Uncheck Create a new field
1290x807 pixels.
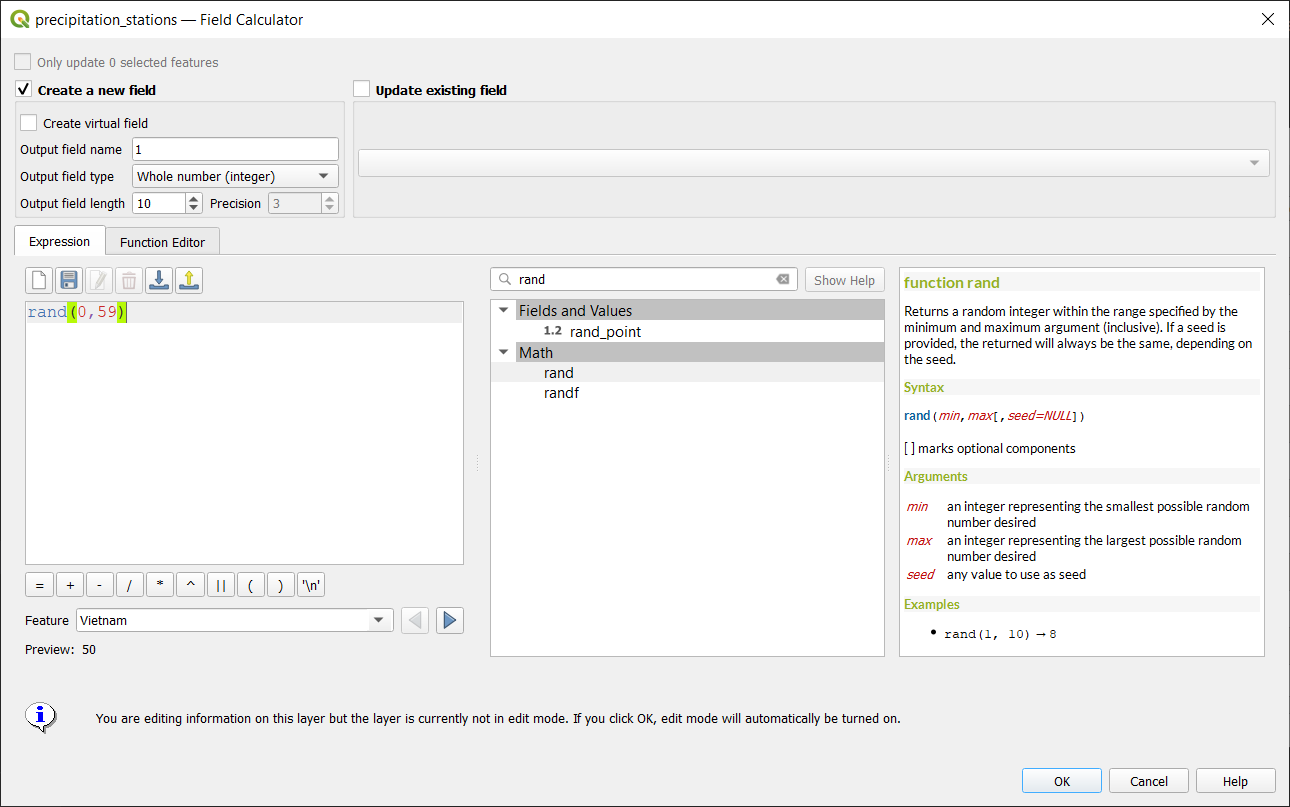(x=24, y=89)
